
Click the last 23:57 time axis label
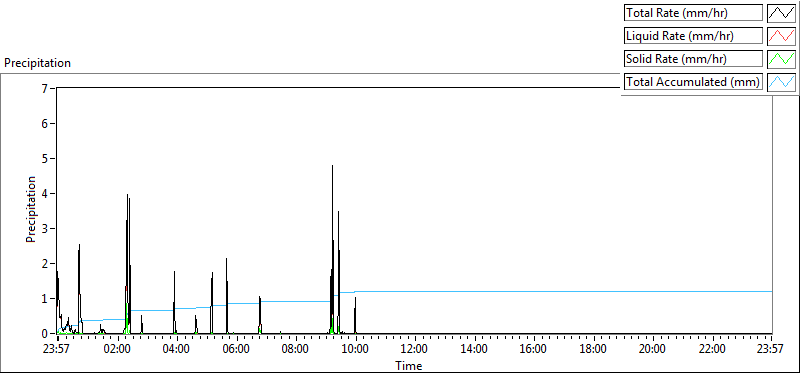771,349
